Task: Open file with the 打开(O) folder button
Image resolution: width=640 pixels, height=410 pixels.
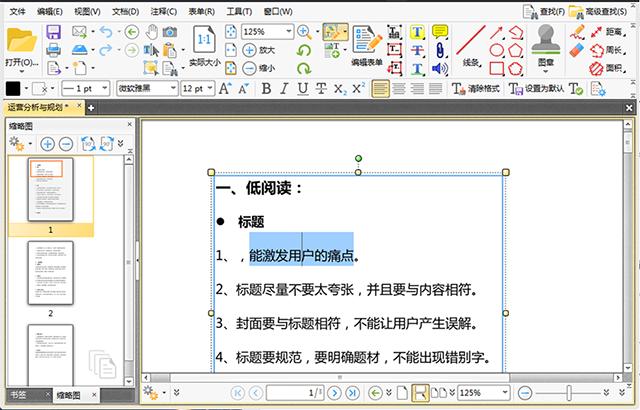Action: click(22, 47)
